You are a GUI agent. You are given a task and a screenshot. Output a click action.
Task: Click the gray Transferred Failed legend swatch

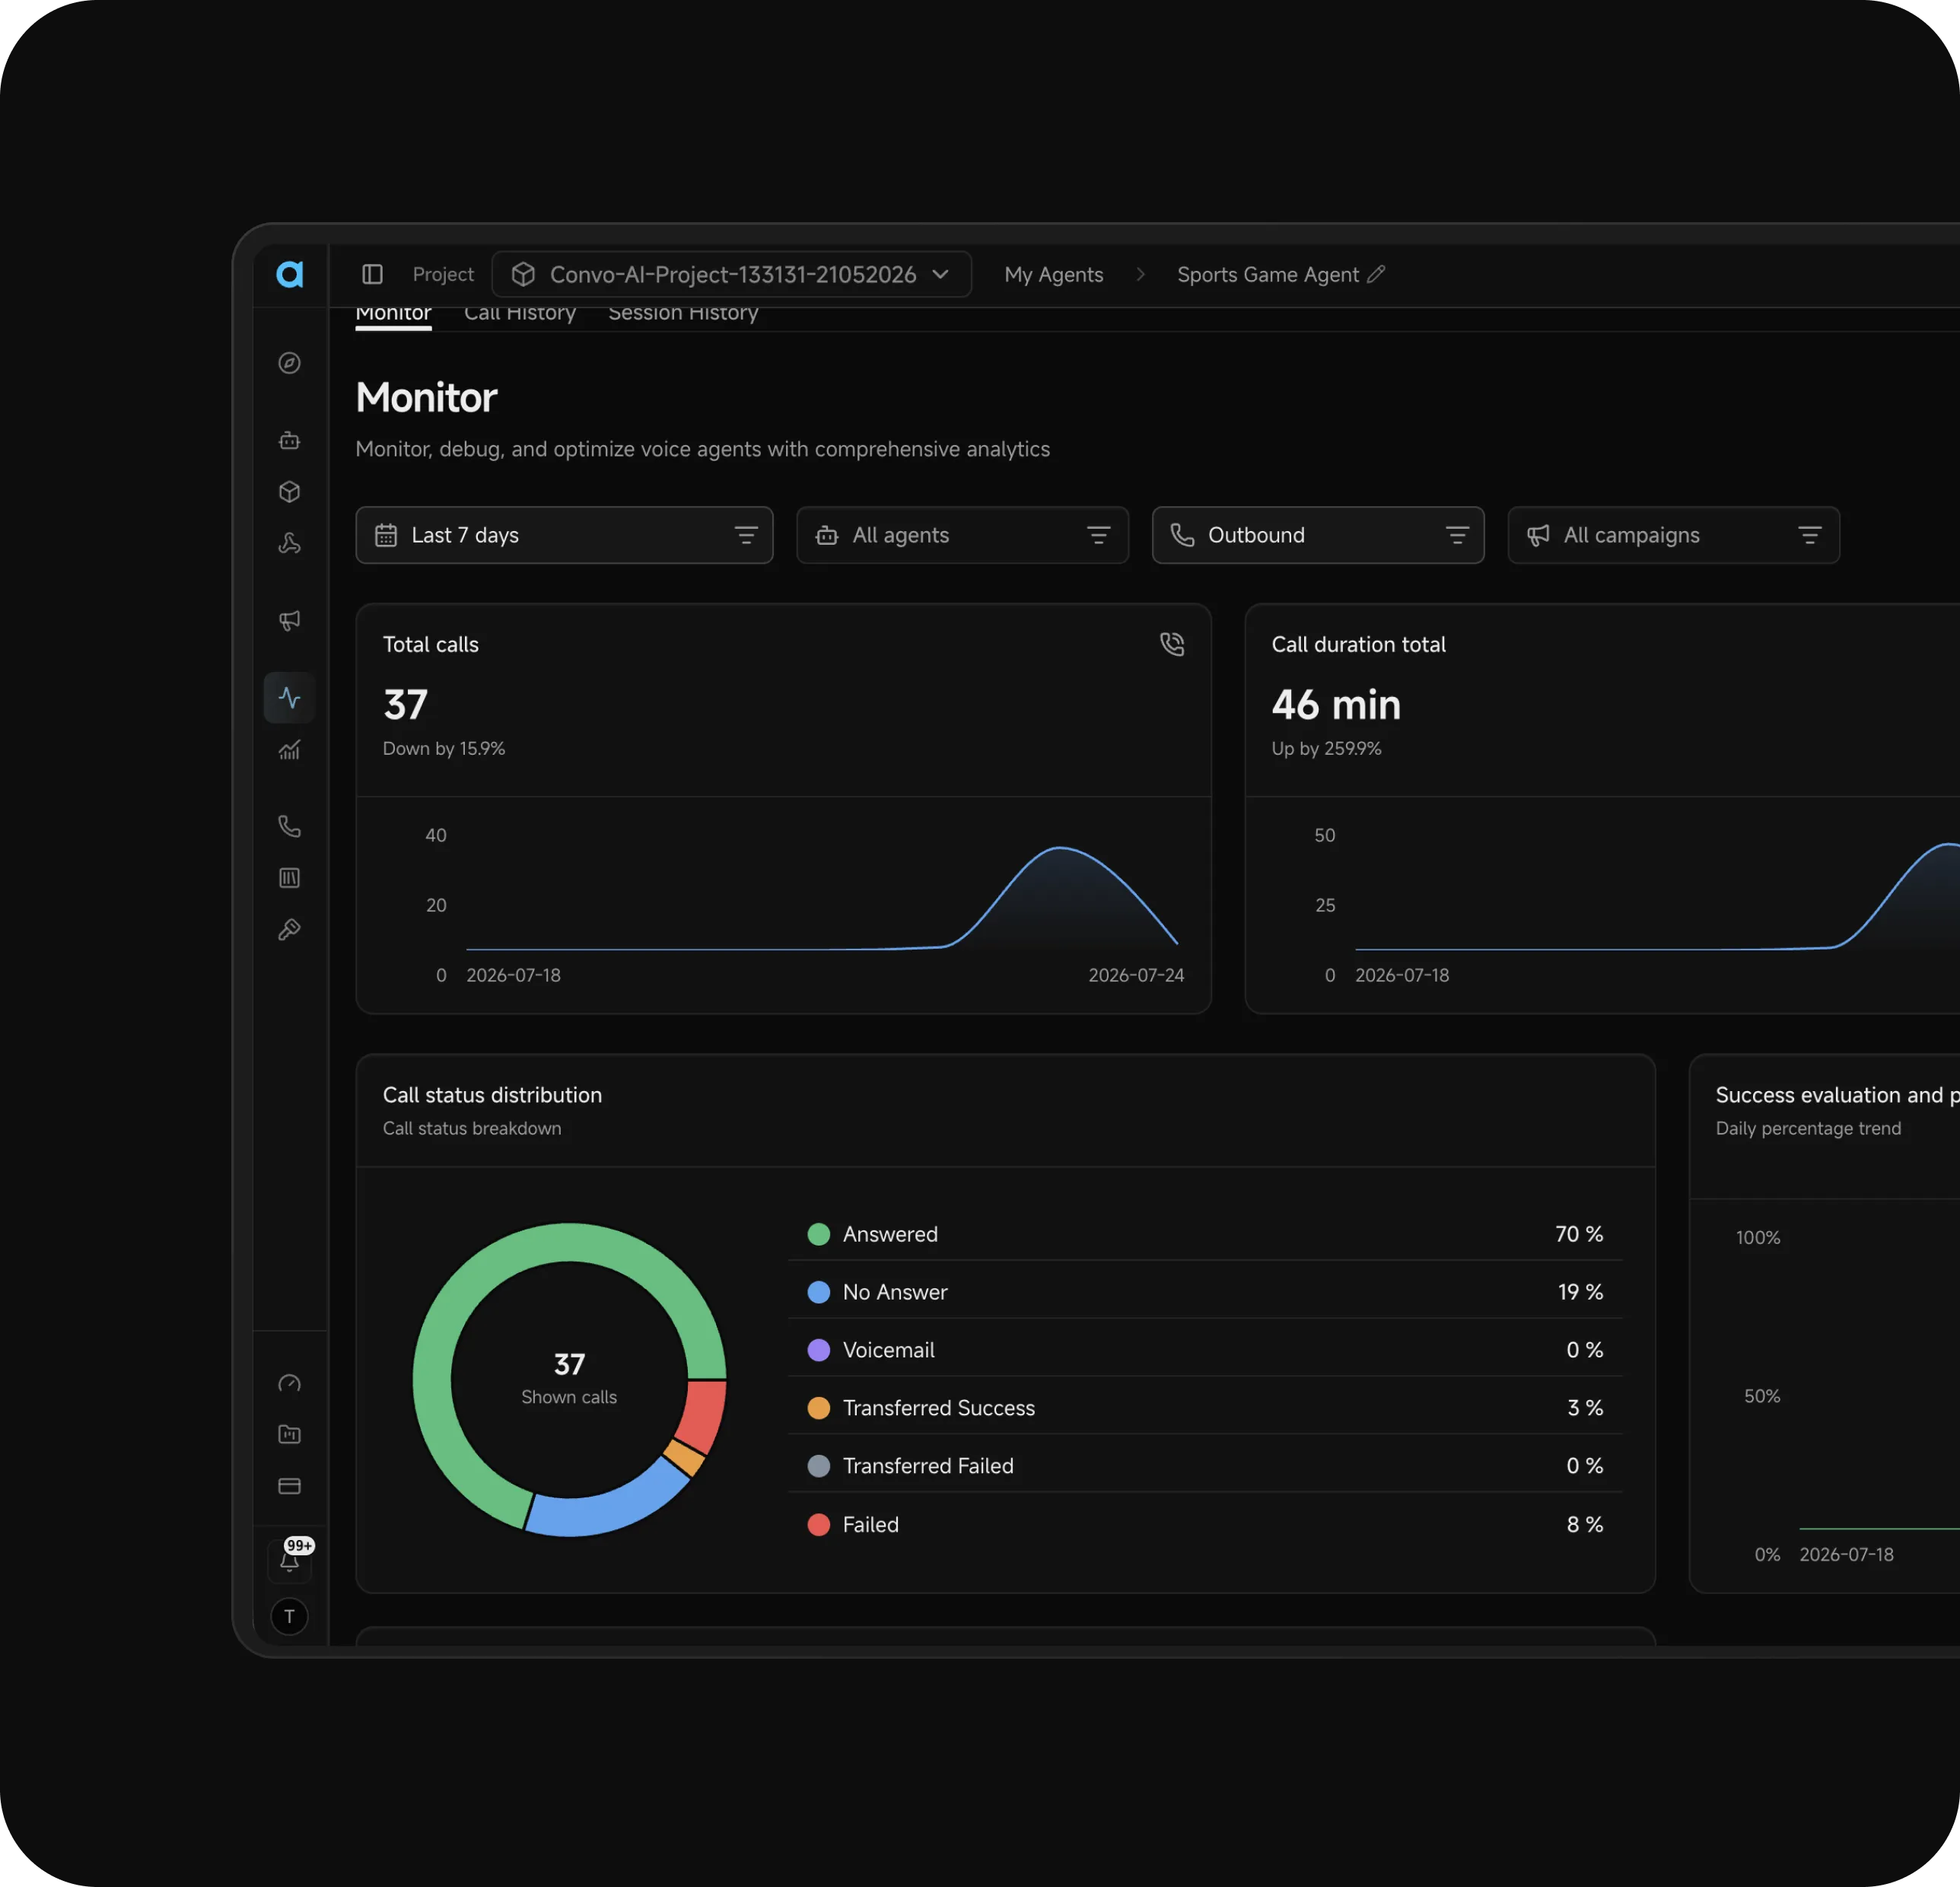click(x=819, y=1466)
